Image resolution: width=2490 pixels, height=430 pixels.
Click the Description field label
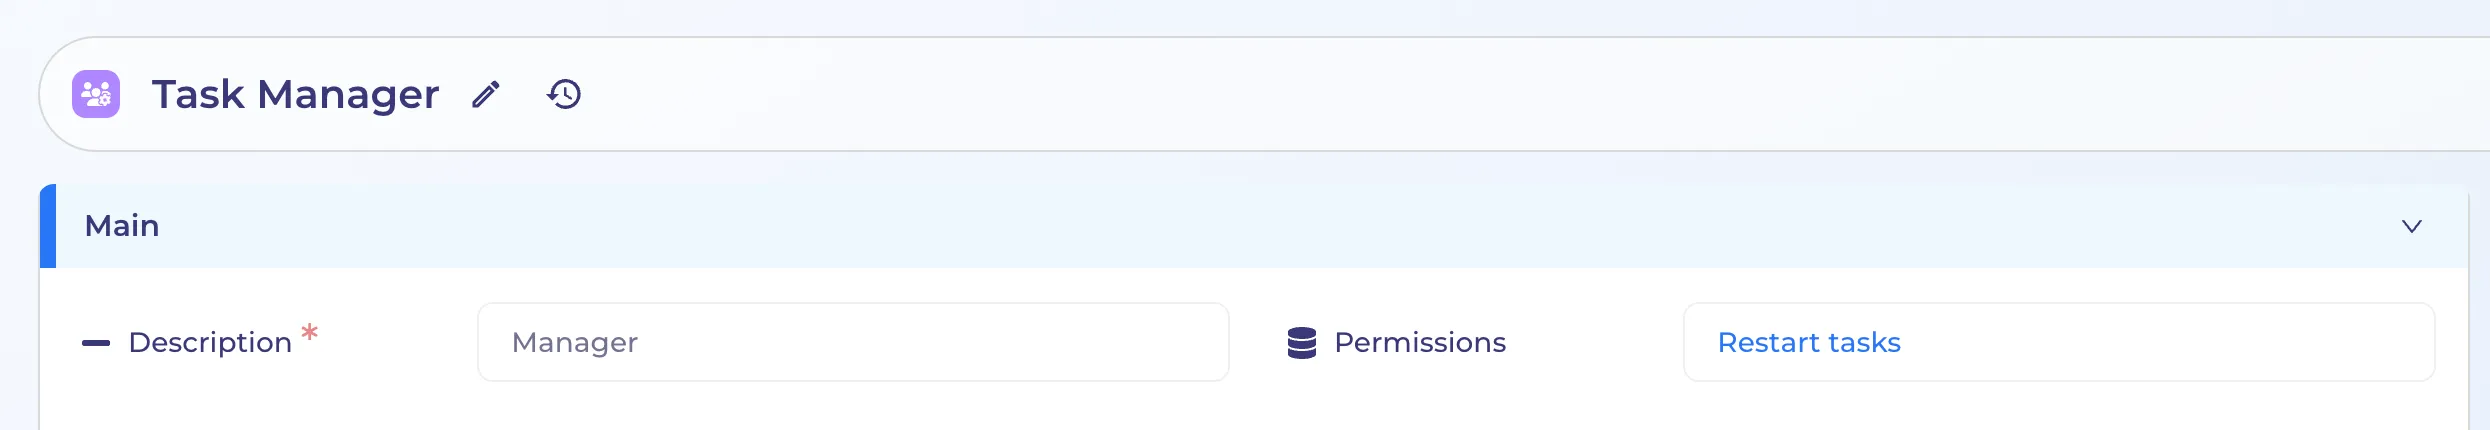[x=210, y=342]
